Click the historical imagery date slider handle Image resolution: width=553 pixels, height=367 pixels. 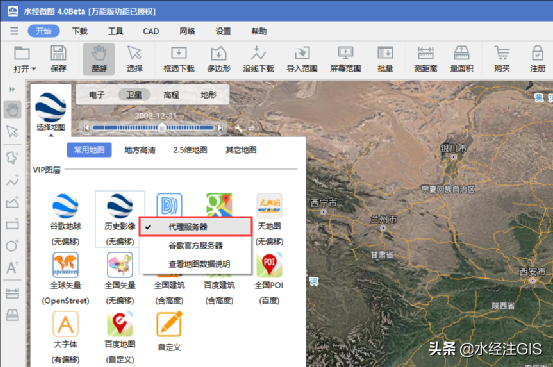162,127
